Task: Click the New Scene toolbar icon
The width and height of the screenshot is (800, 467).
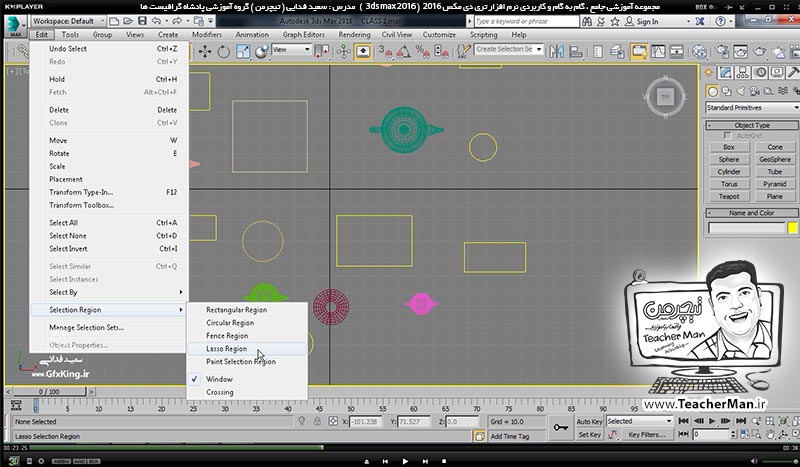Action: (114, 21)
